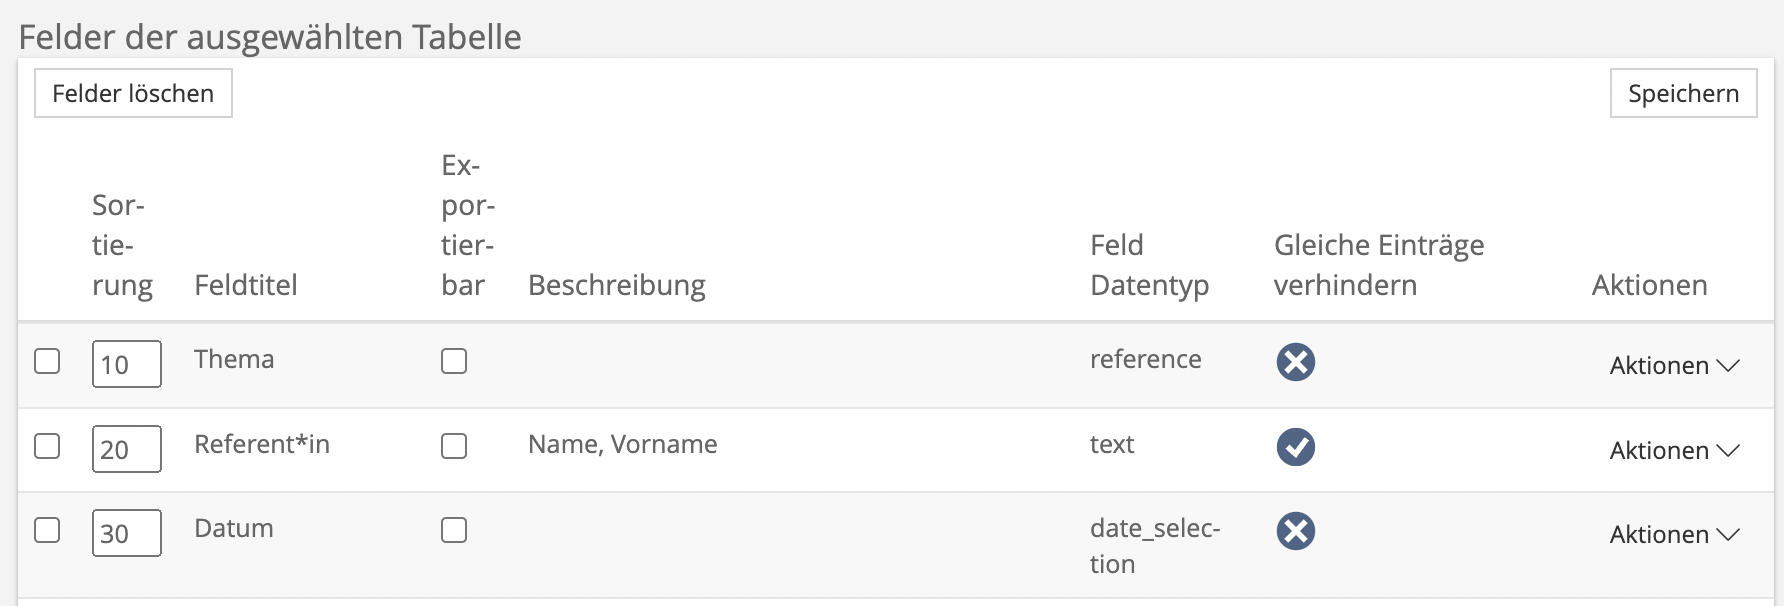Image resolution: width=1784 pixels, height=606 pixels.
Task: Open the Aktionen dropdown for Referent*in
Action: pyautogui.click(x=1674, y=451)
